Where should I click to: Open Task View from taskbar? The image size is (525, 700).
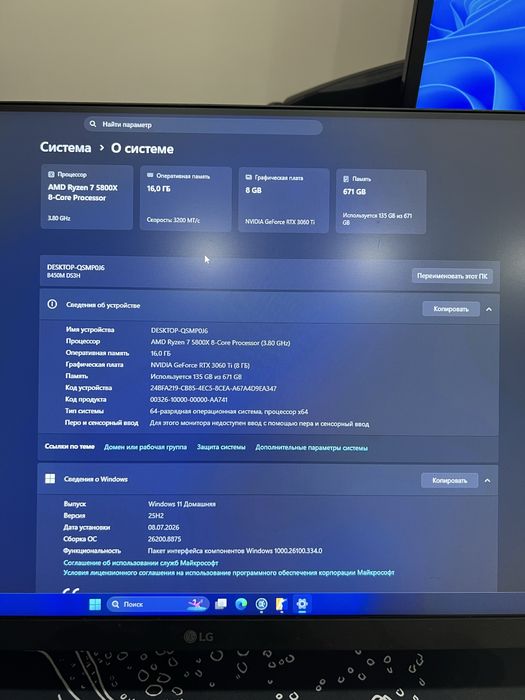(x=221, y=604)
